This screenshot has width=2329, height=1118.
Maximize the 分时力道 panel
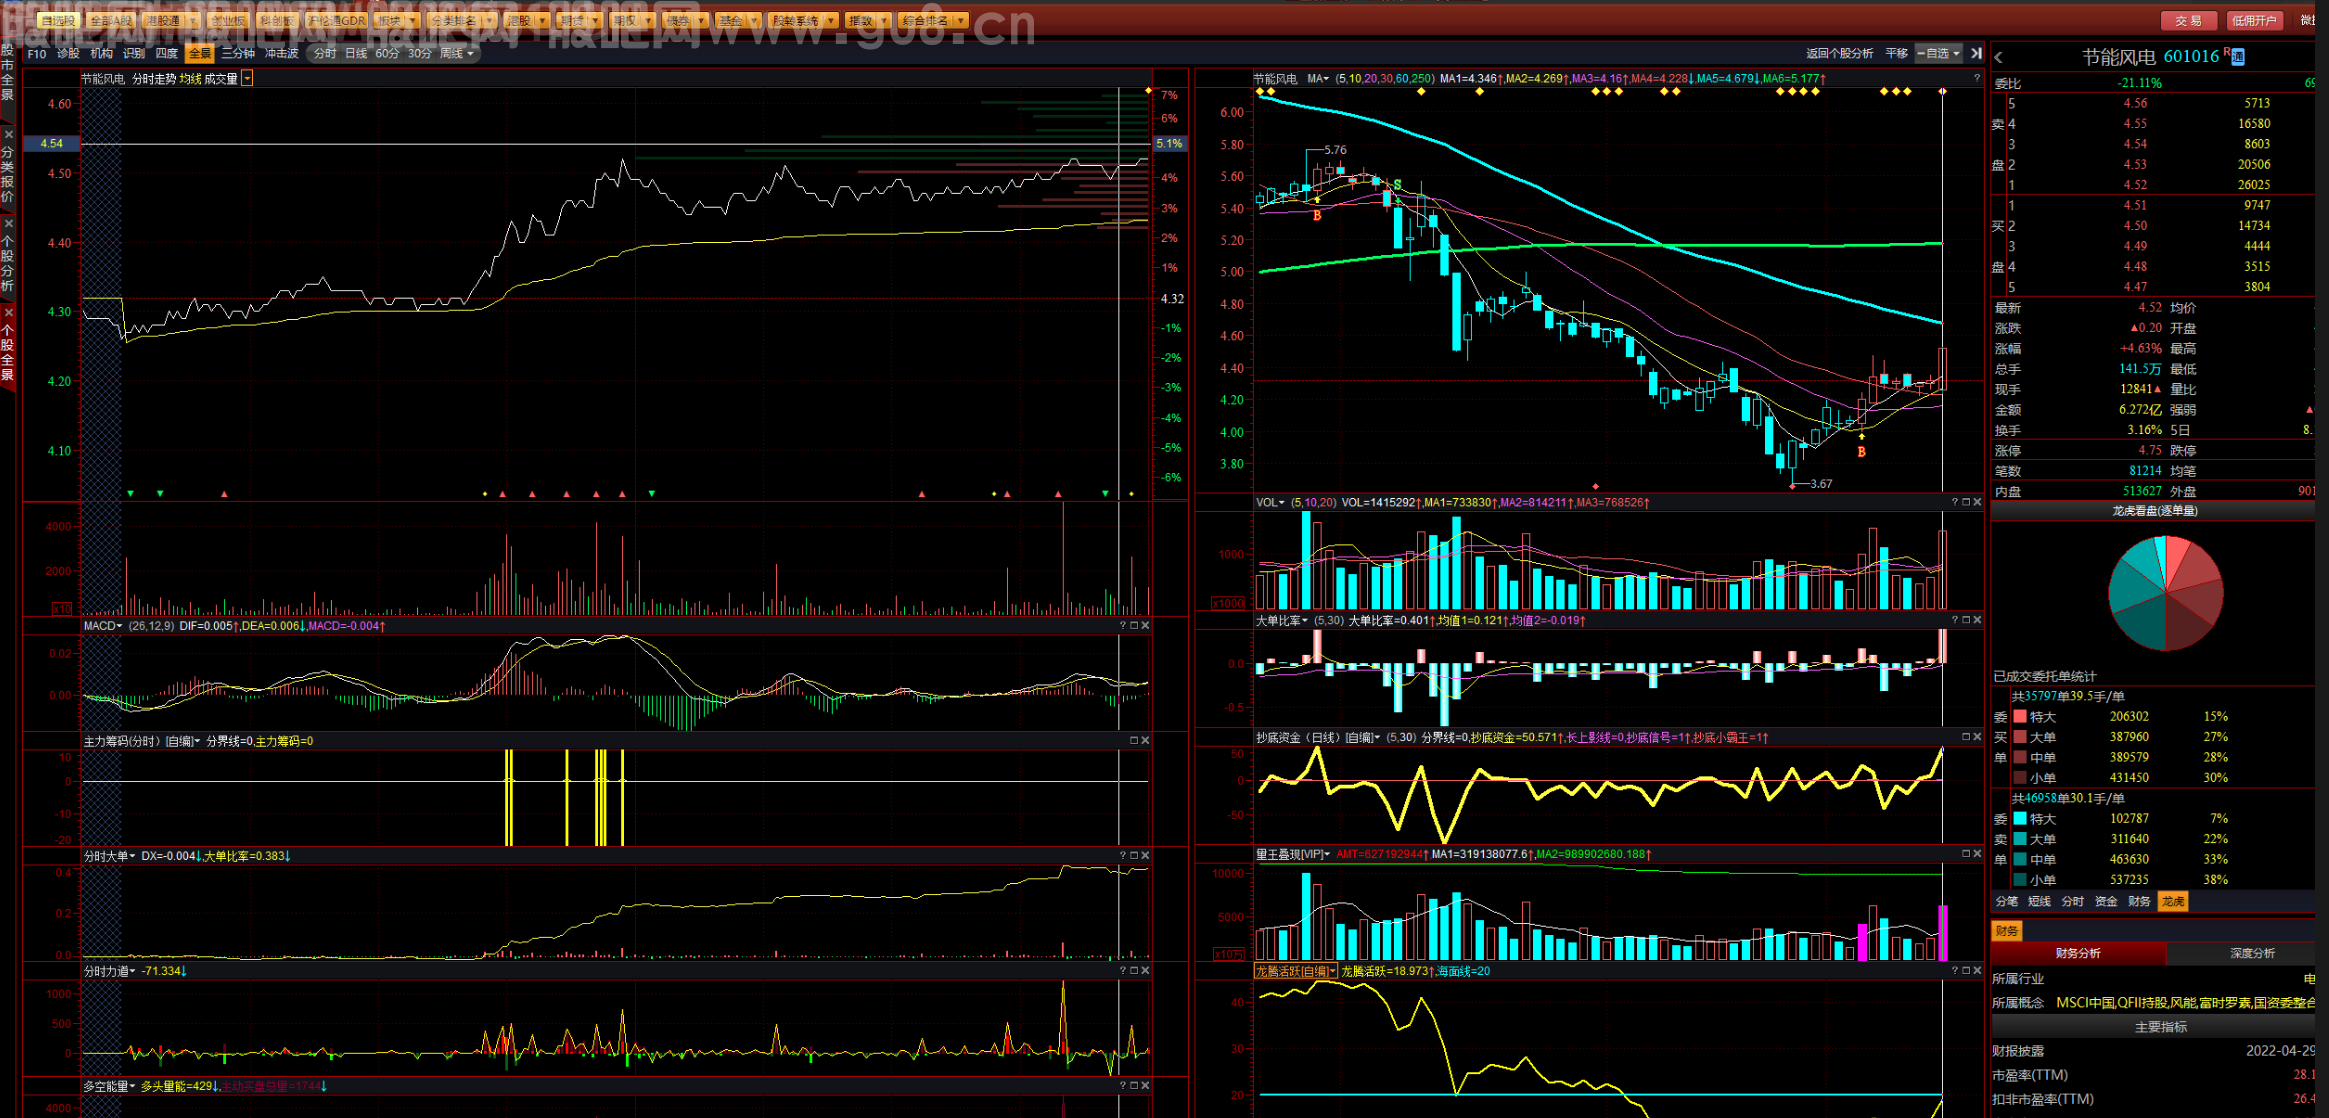[x=1134, y=970]
